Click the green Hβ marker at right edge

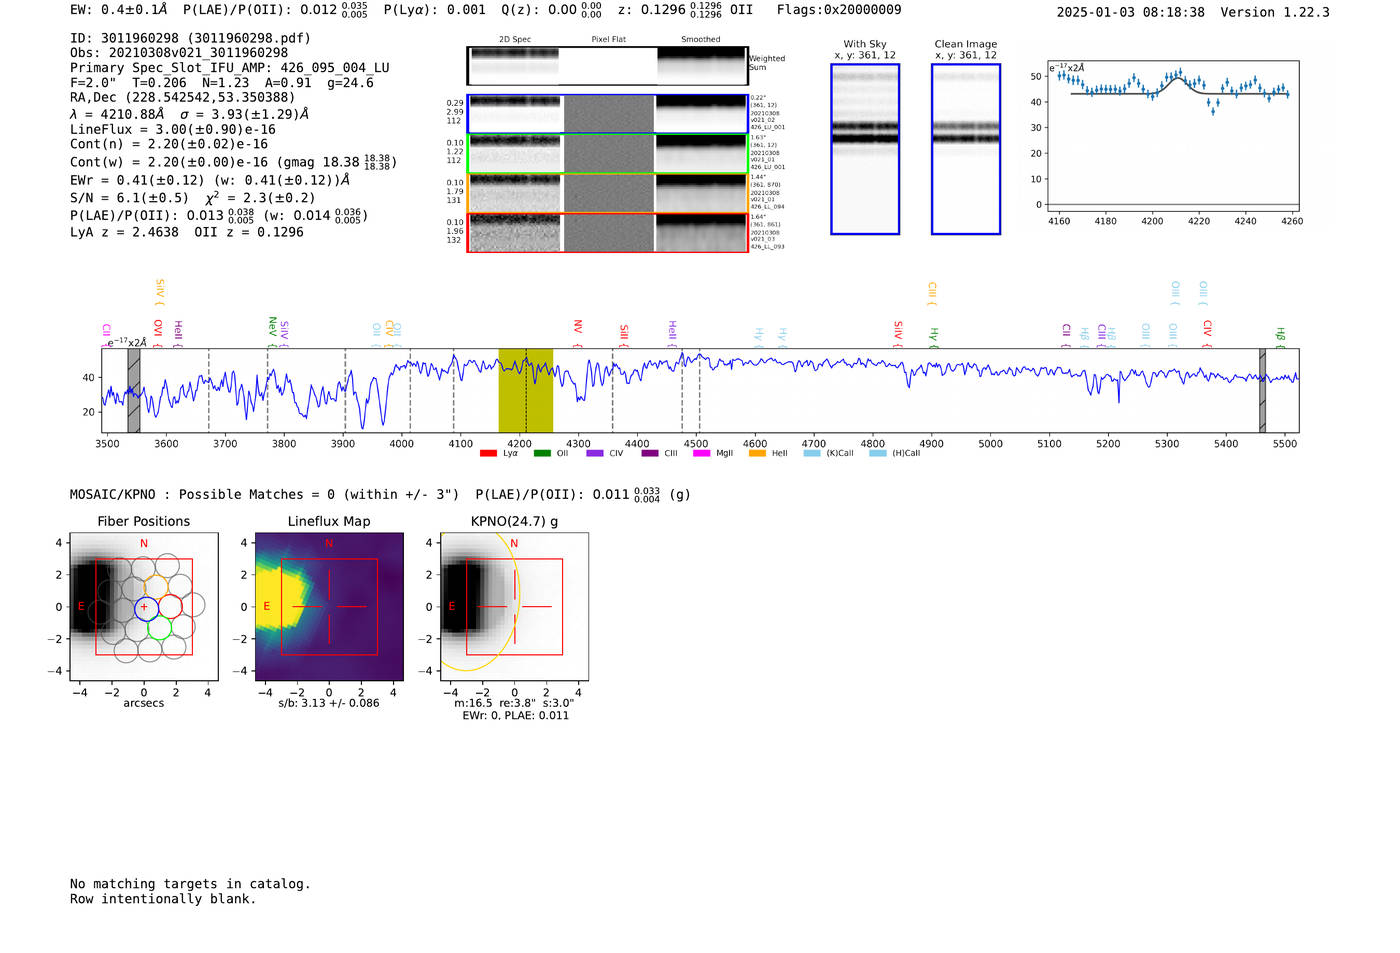[x=1280, y=335]
